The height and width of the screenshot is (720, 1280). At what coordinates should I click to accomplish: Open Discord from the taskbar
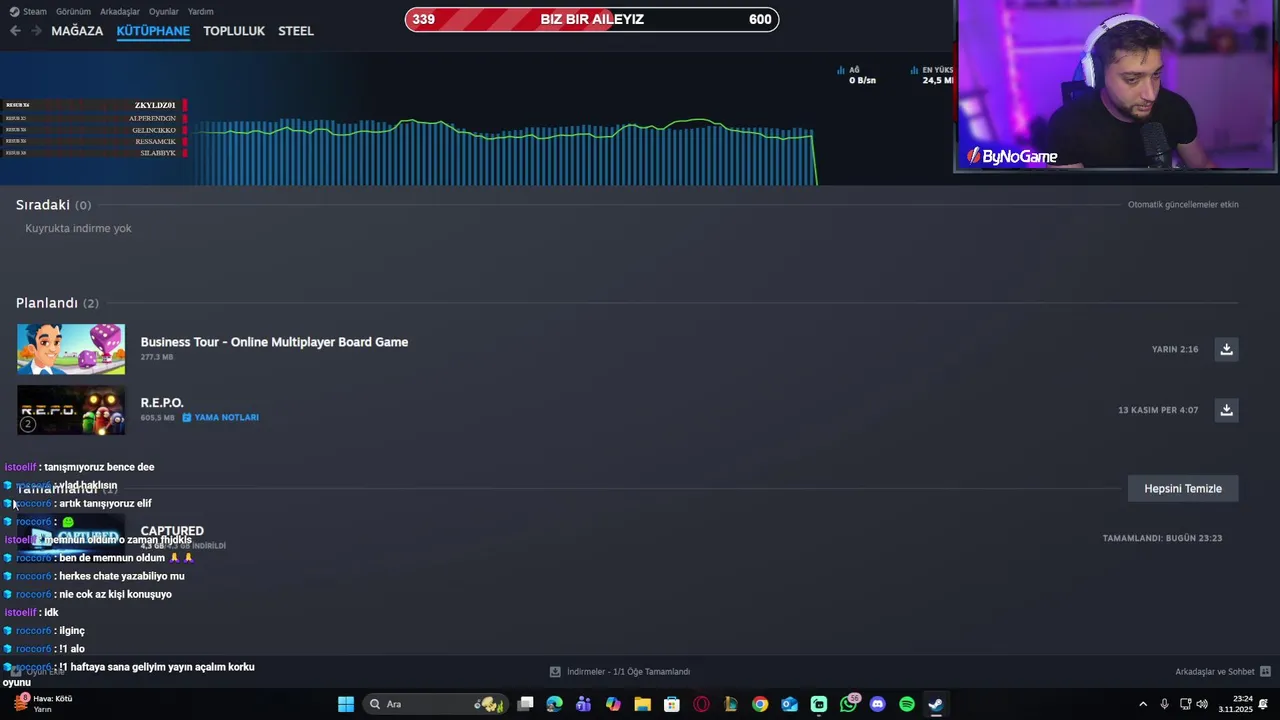click(x=878, y=704)
